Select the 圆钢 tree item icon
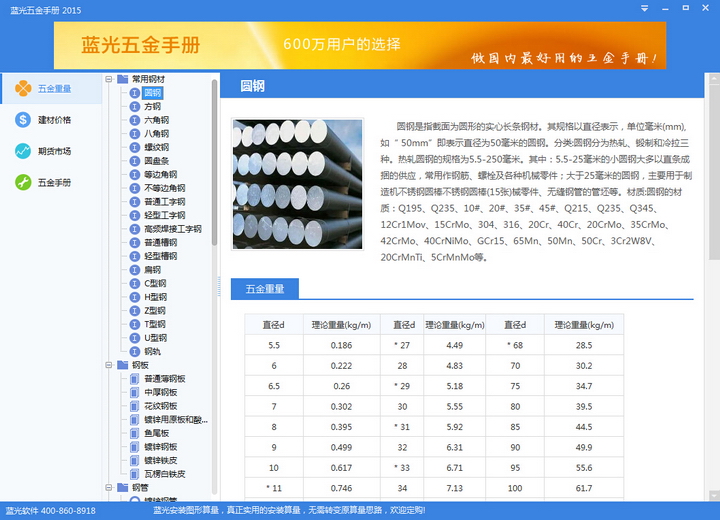Image resolution: width=720 pixels, height=520 pixels. tap(135, 93)
